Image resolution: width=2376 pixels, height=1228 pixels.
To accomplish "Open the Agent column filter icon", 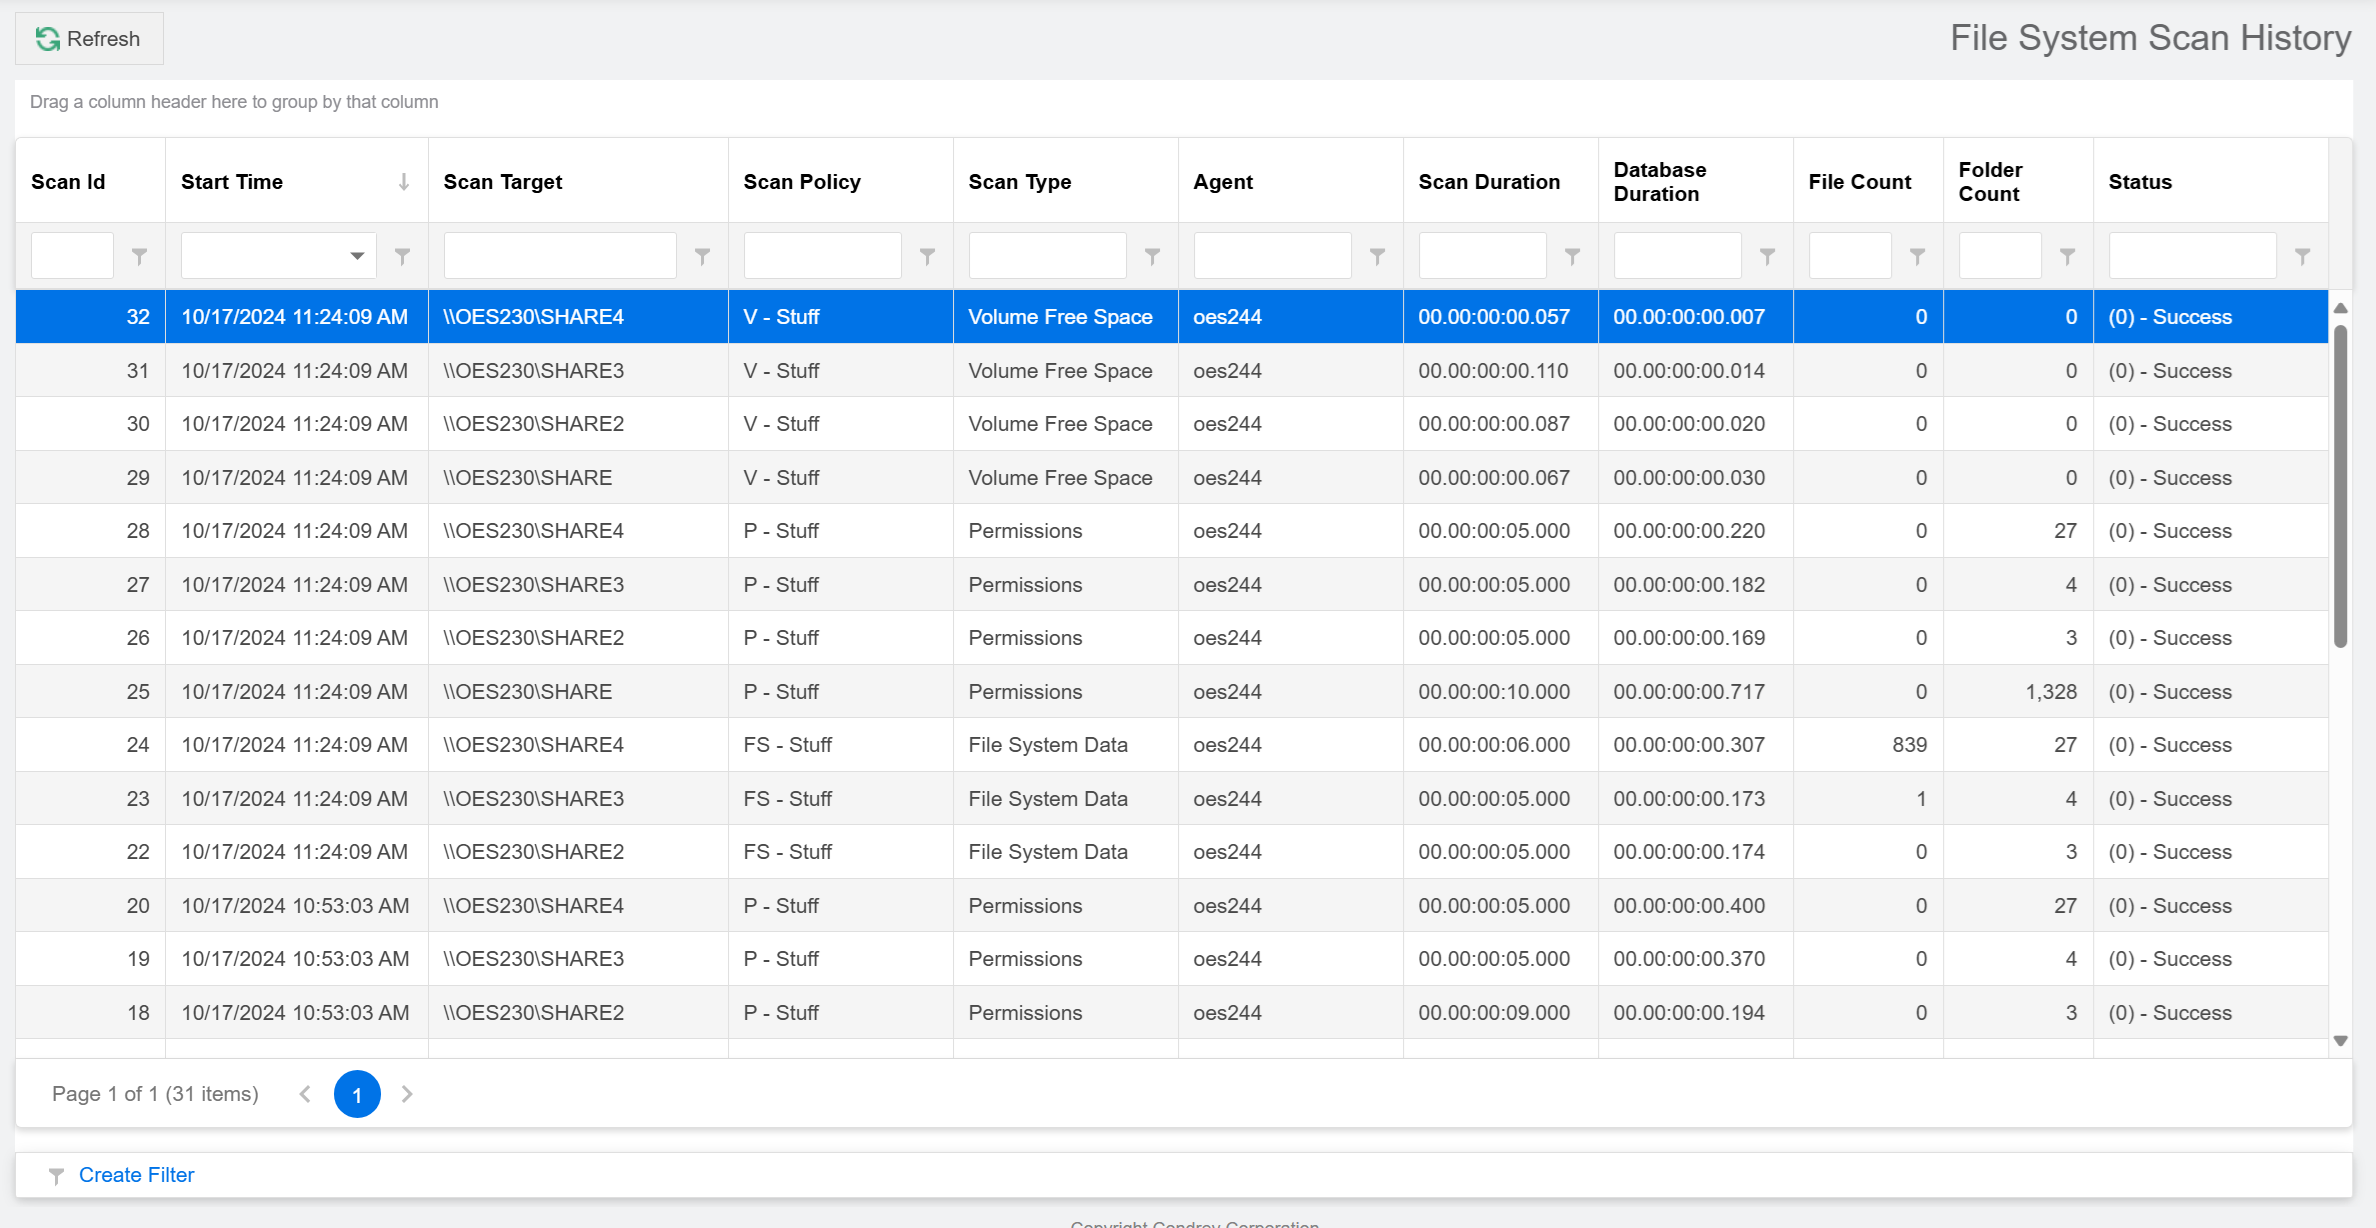I will pos(1378,257).
